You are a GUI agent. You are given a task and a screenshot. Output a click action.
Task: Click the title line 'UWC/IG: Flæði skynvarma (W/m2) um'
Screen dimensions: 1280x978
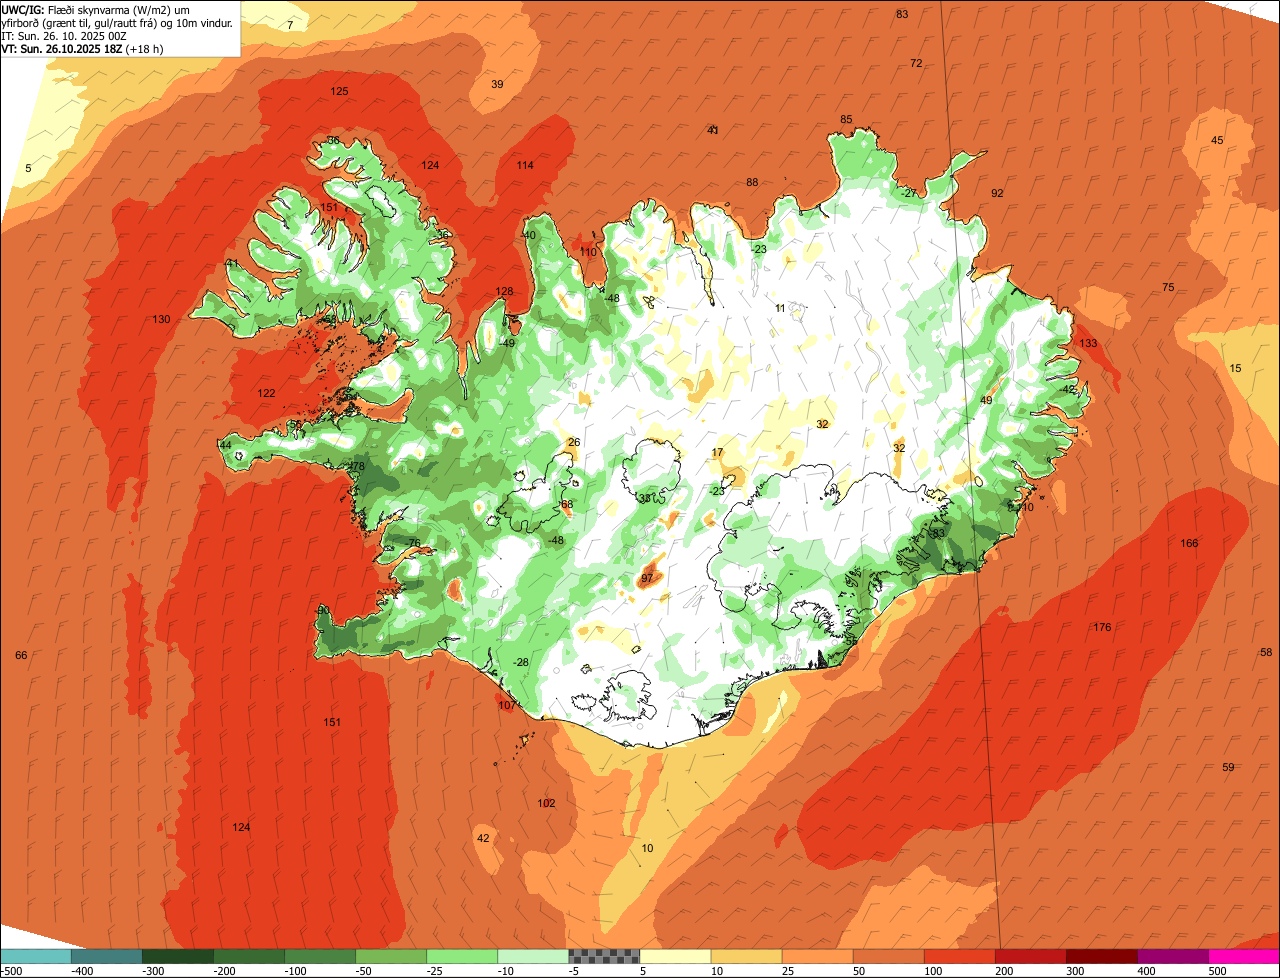(97, 9)
